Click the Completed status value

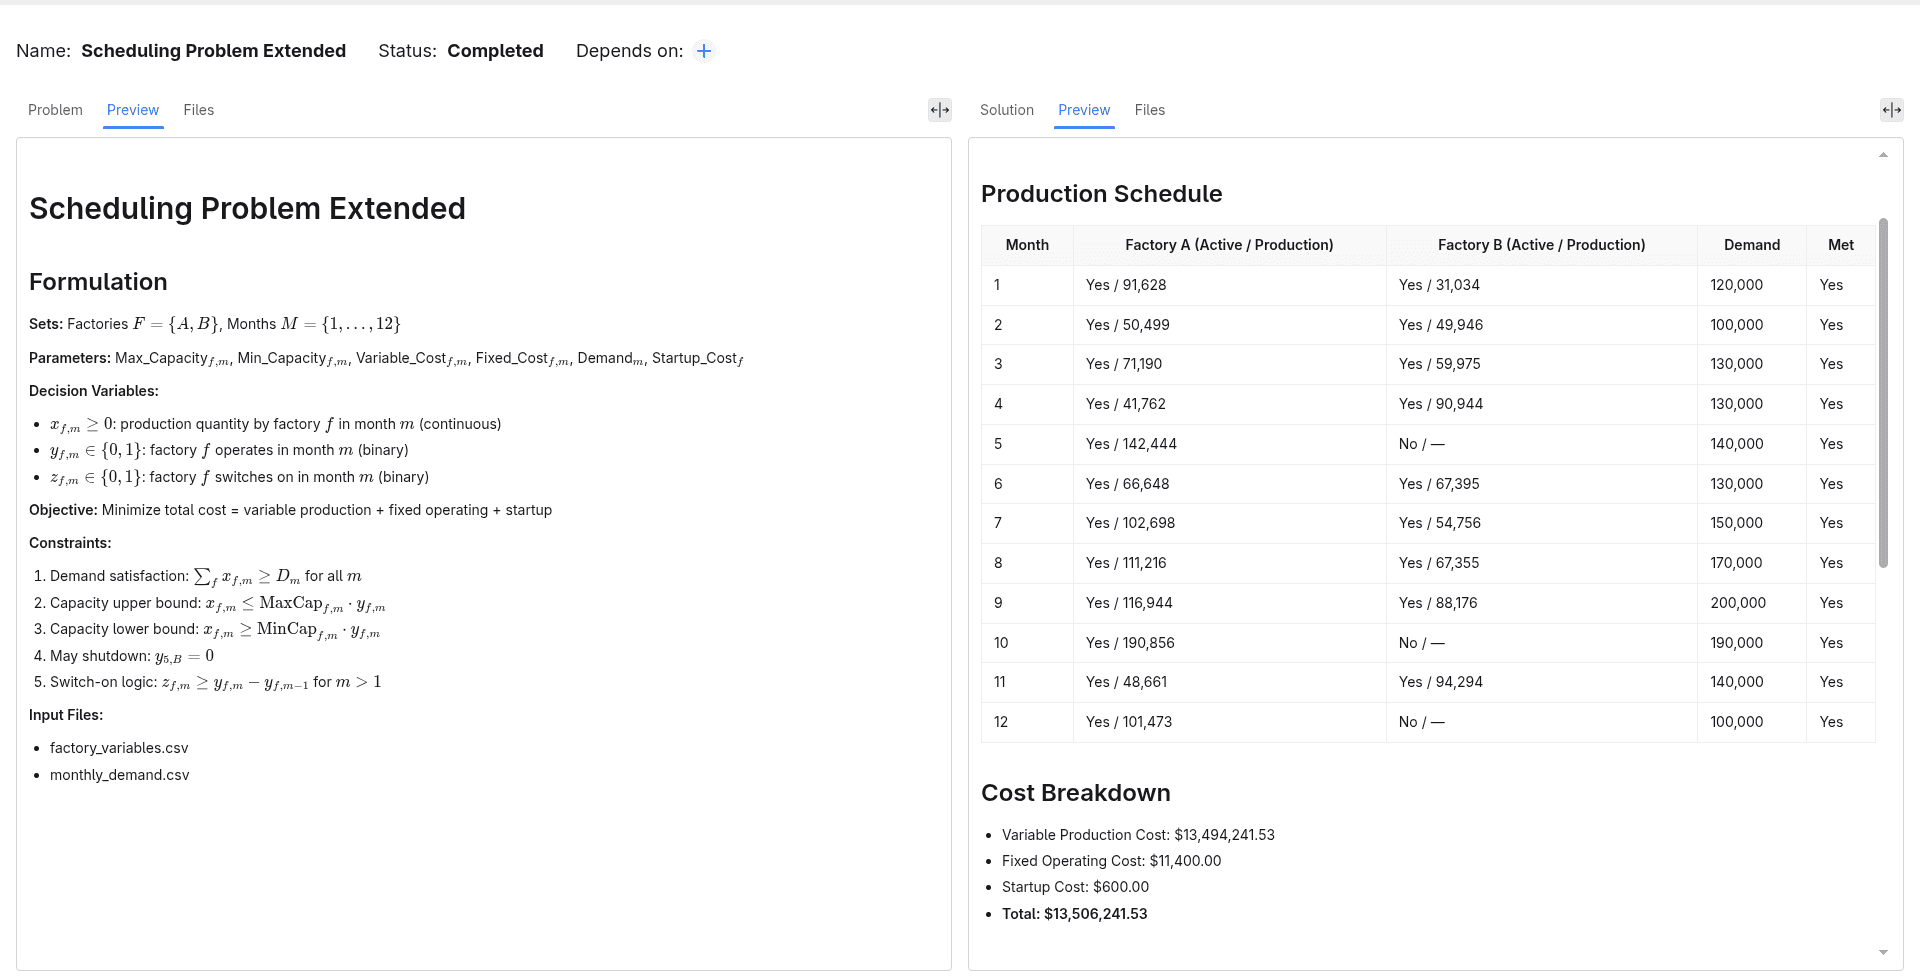495,51
